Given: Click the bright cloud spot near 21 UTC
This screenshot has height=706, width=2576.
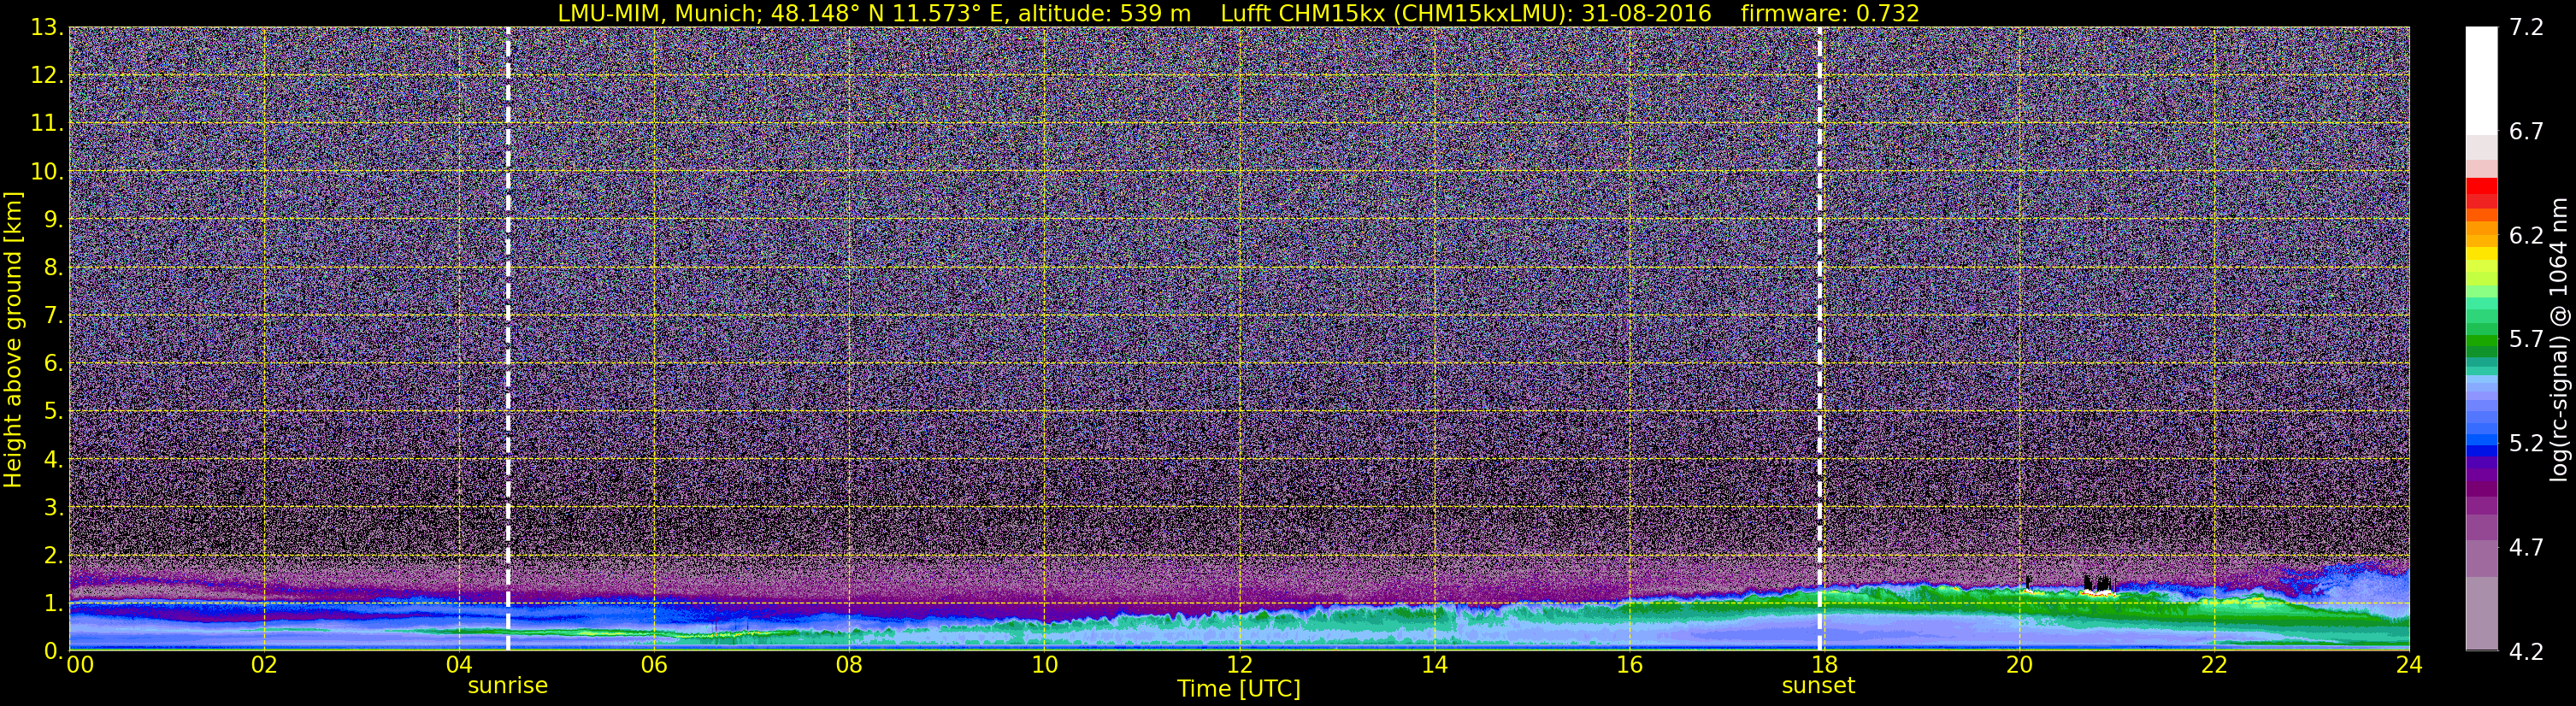Looking at the screenshot, I should (x=2099, y=592).
